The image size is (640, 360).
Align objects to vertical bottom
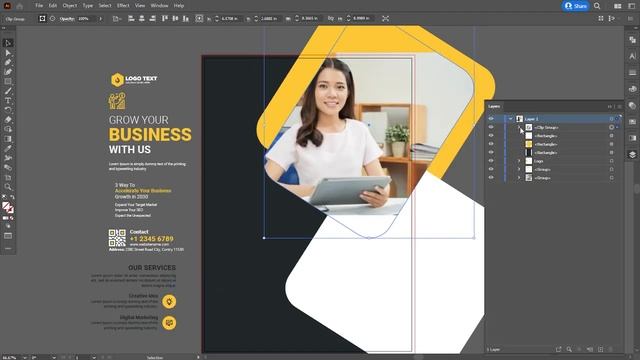tap(186, 18)
